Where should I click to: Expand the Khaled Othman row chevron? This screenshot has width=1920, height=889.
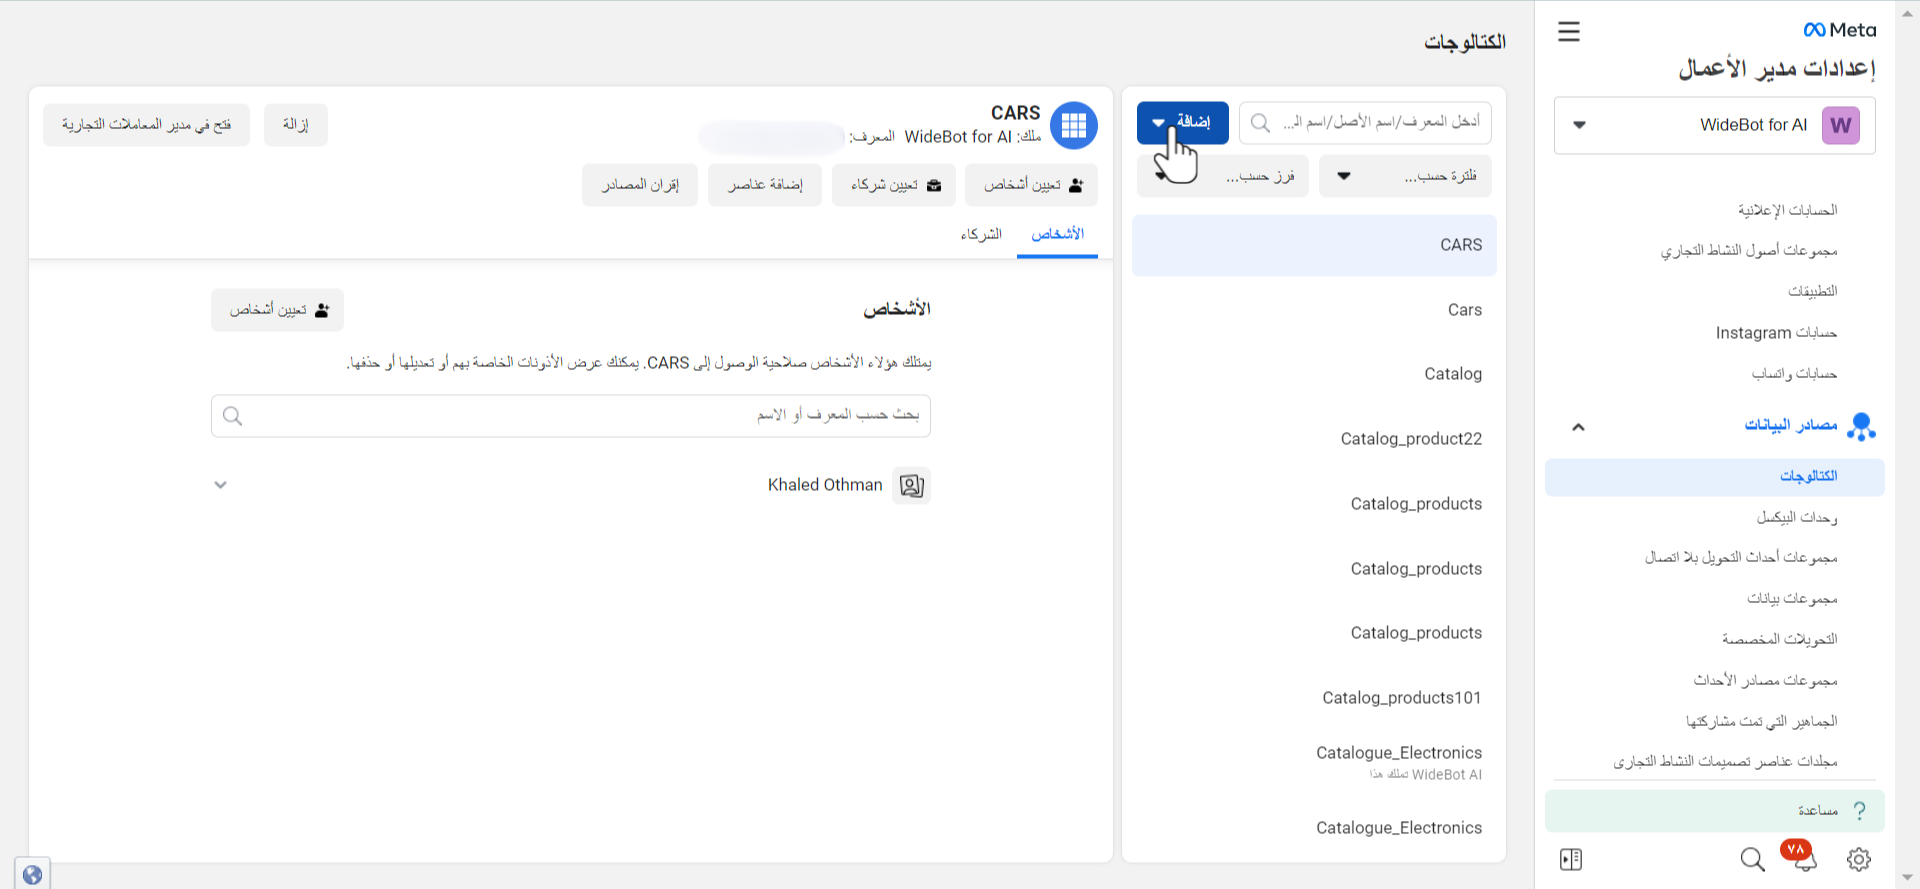point(221,485)
